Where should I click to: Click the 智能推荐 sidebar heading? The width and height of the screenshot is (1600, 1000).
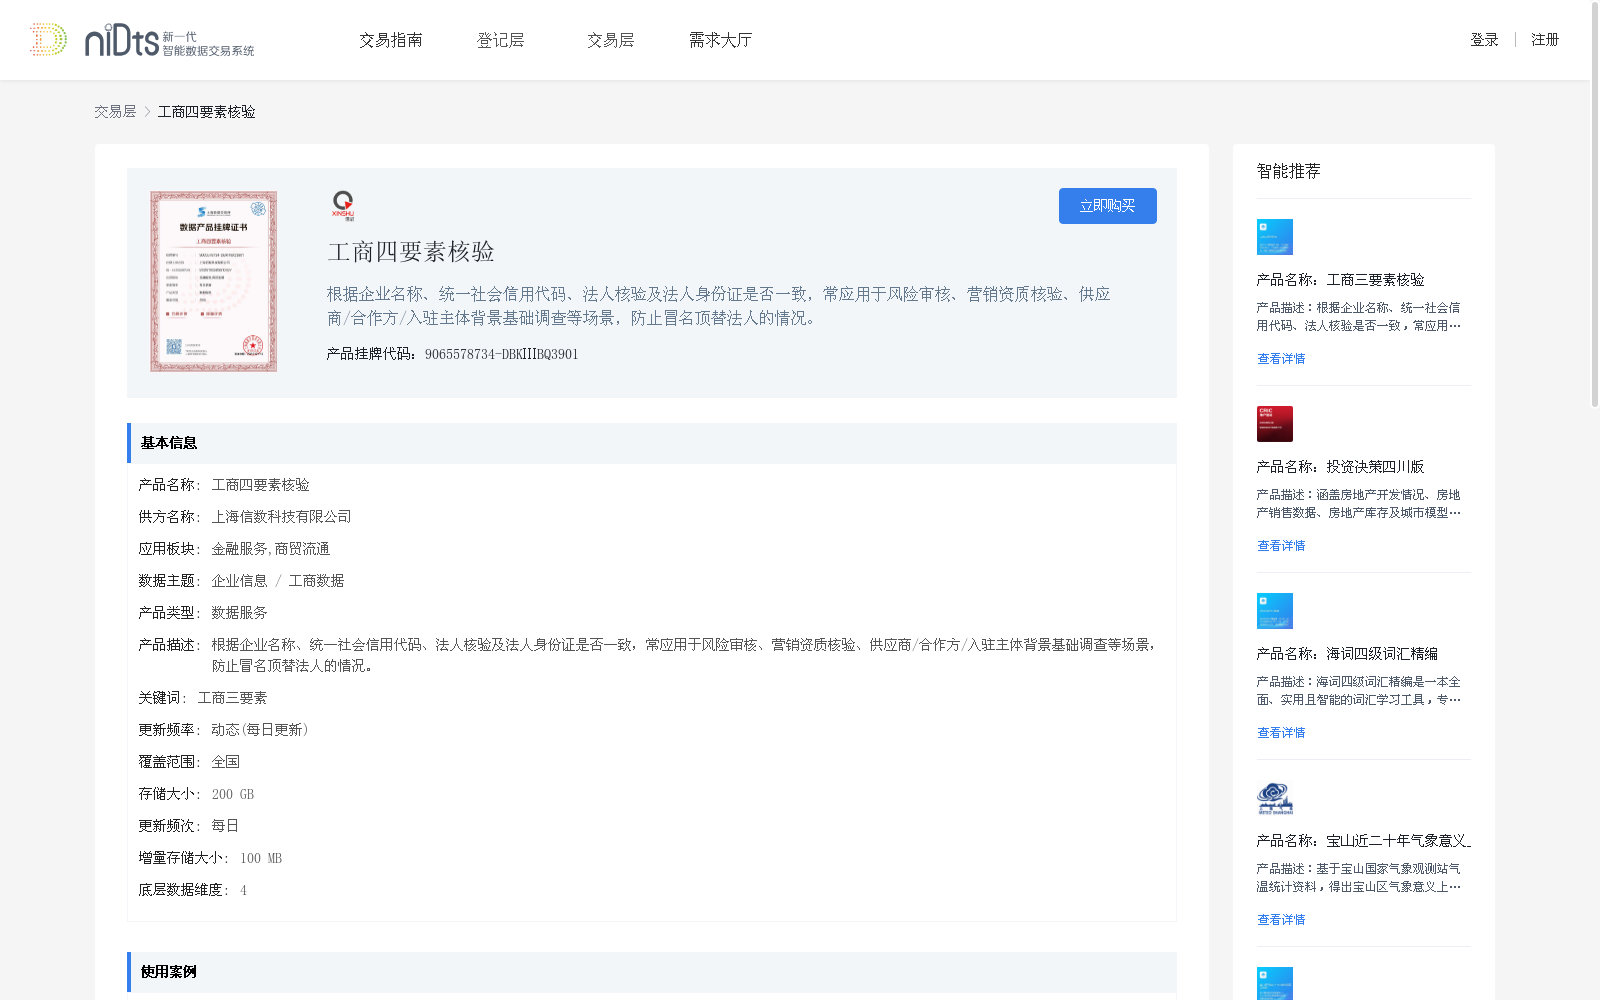point(1288,171)
